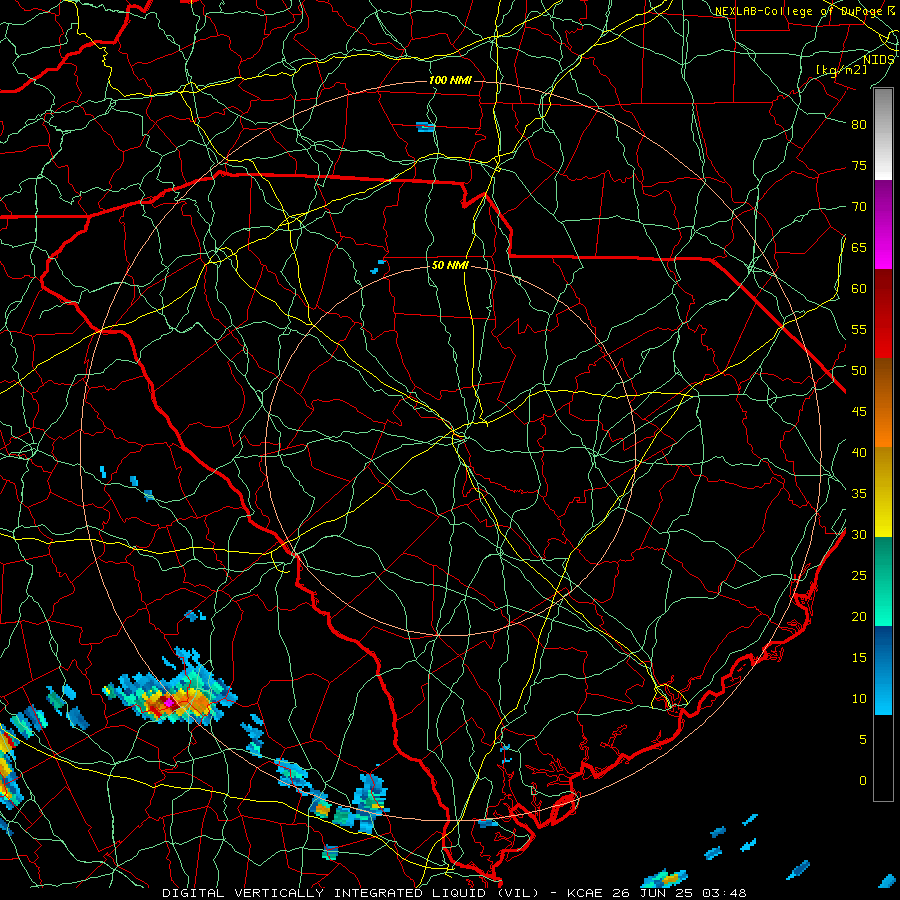The height and width of the screenshot is (900, 900).
Task: Click the scale value 55
Action: click(x=859, y=330)
